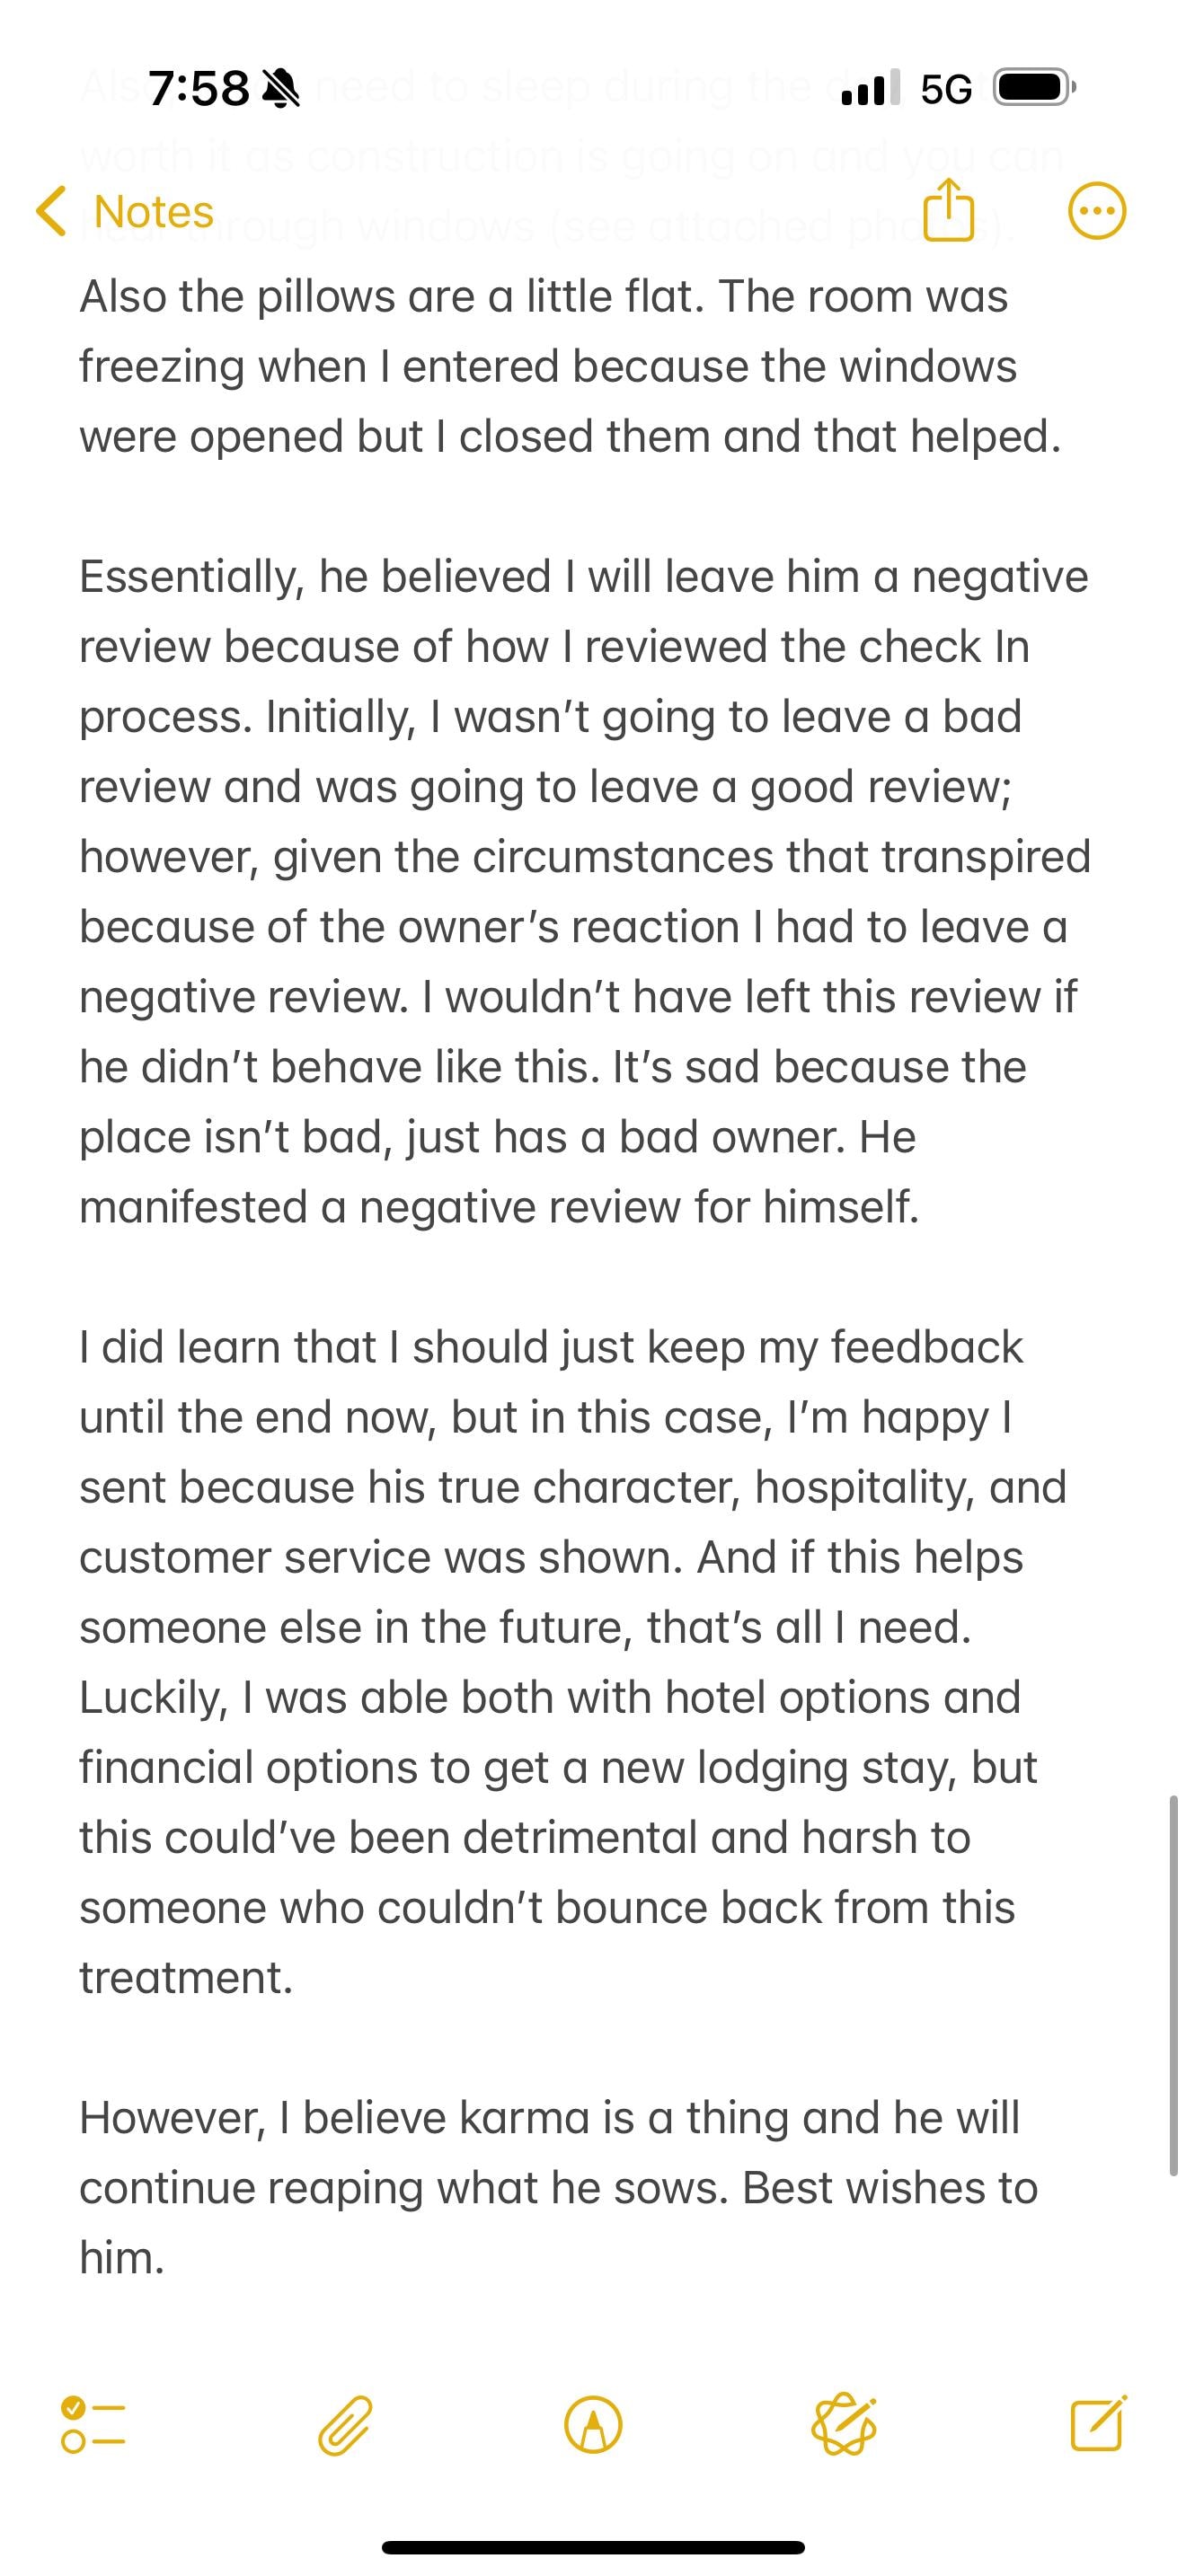Tap the cellular signal bars

[x=870, y=88]
